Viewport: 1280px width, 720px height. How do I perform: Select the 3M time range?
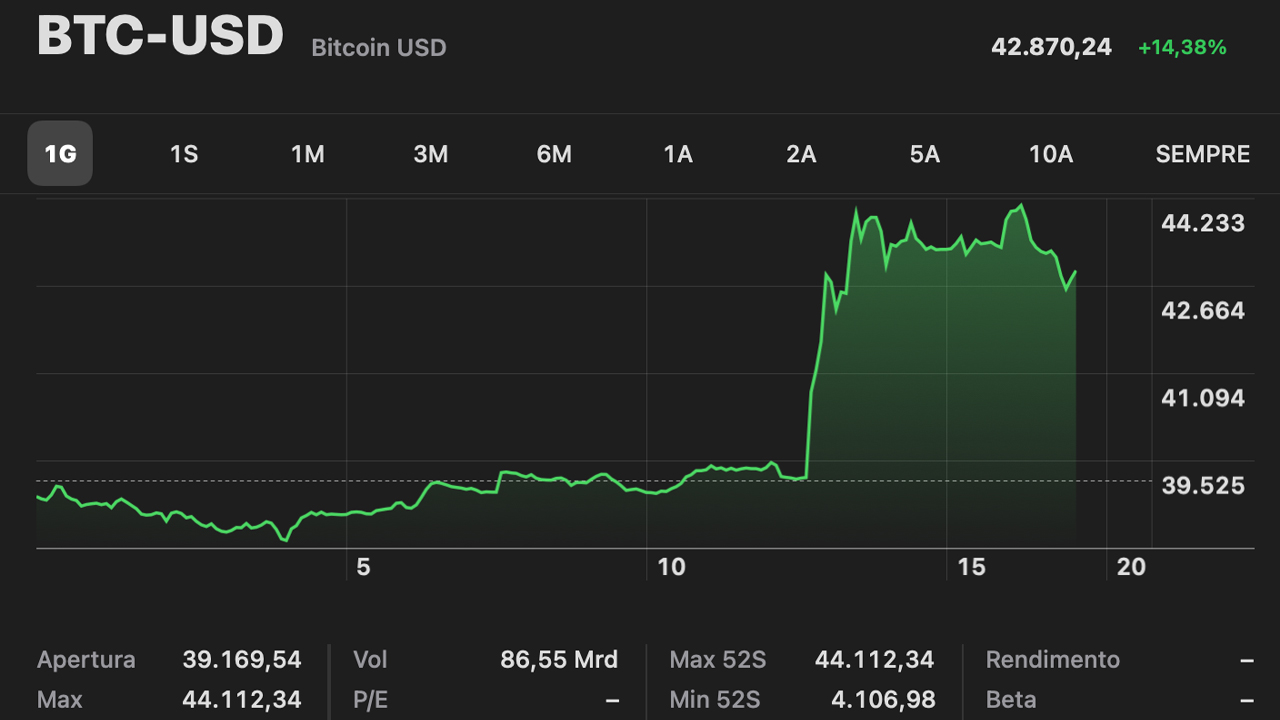point(431,154)
